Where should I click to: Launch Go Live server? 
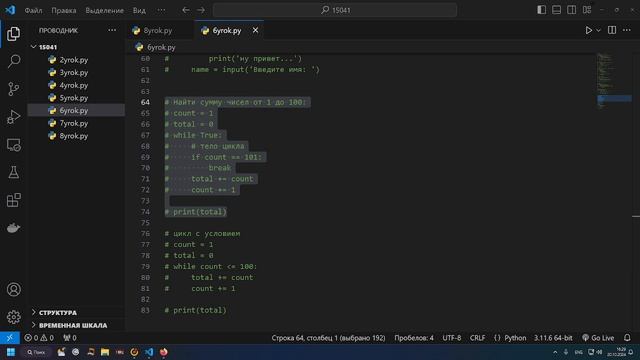pos(598,338)
